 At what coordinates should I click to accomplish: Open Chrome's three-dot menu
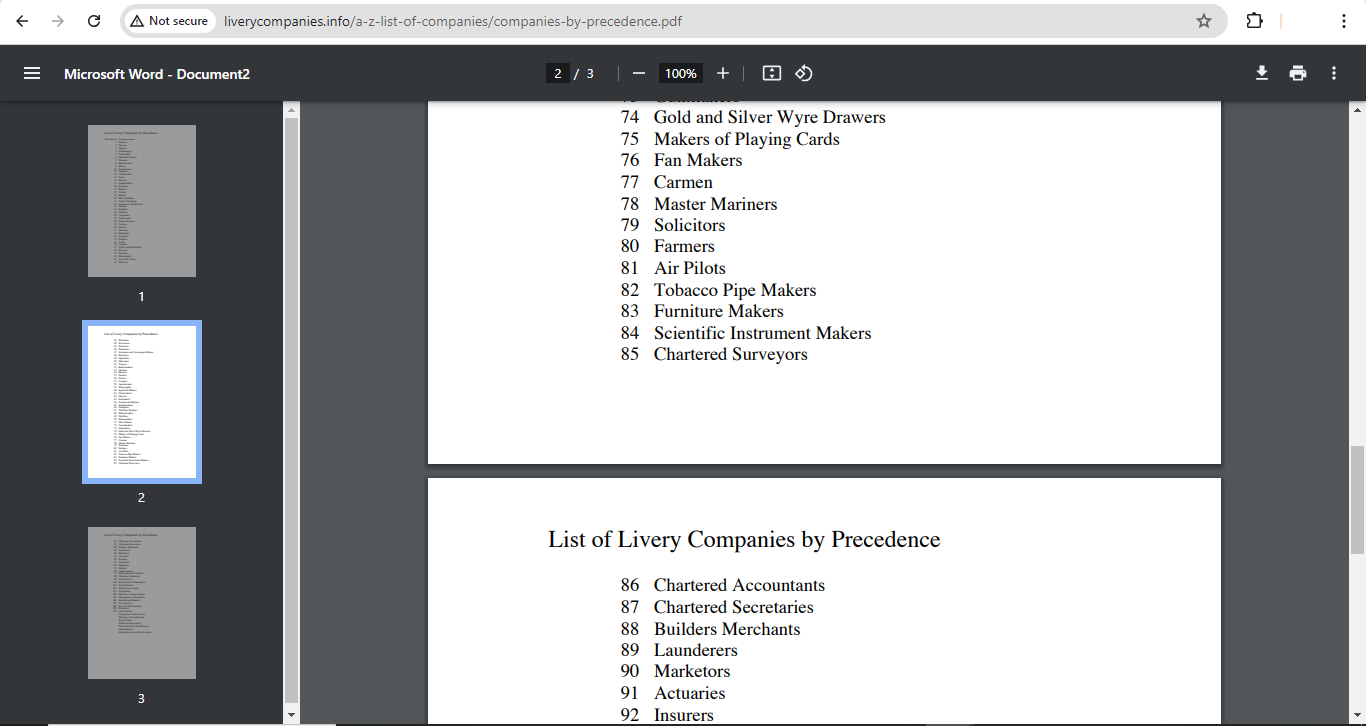coord(1344,21)
